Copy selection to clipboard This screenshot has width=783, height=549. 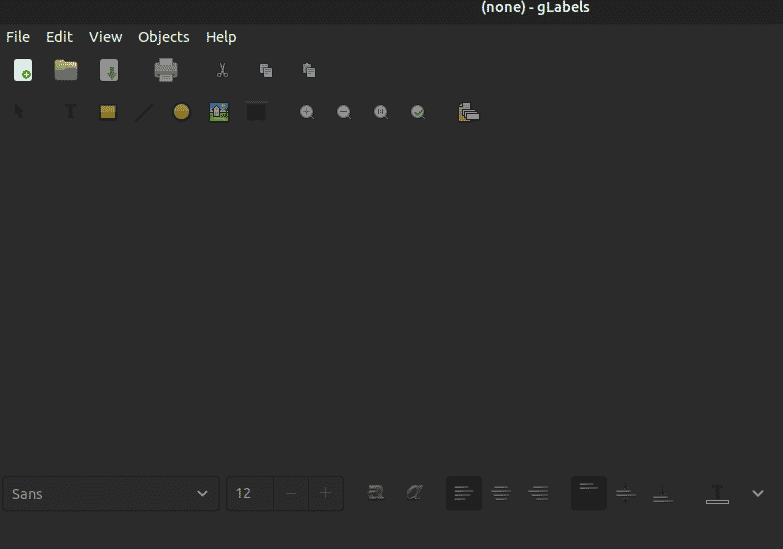pos(266,70)
